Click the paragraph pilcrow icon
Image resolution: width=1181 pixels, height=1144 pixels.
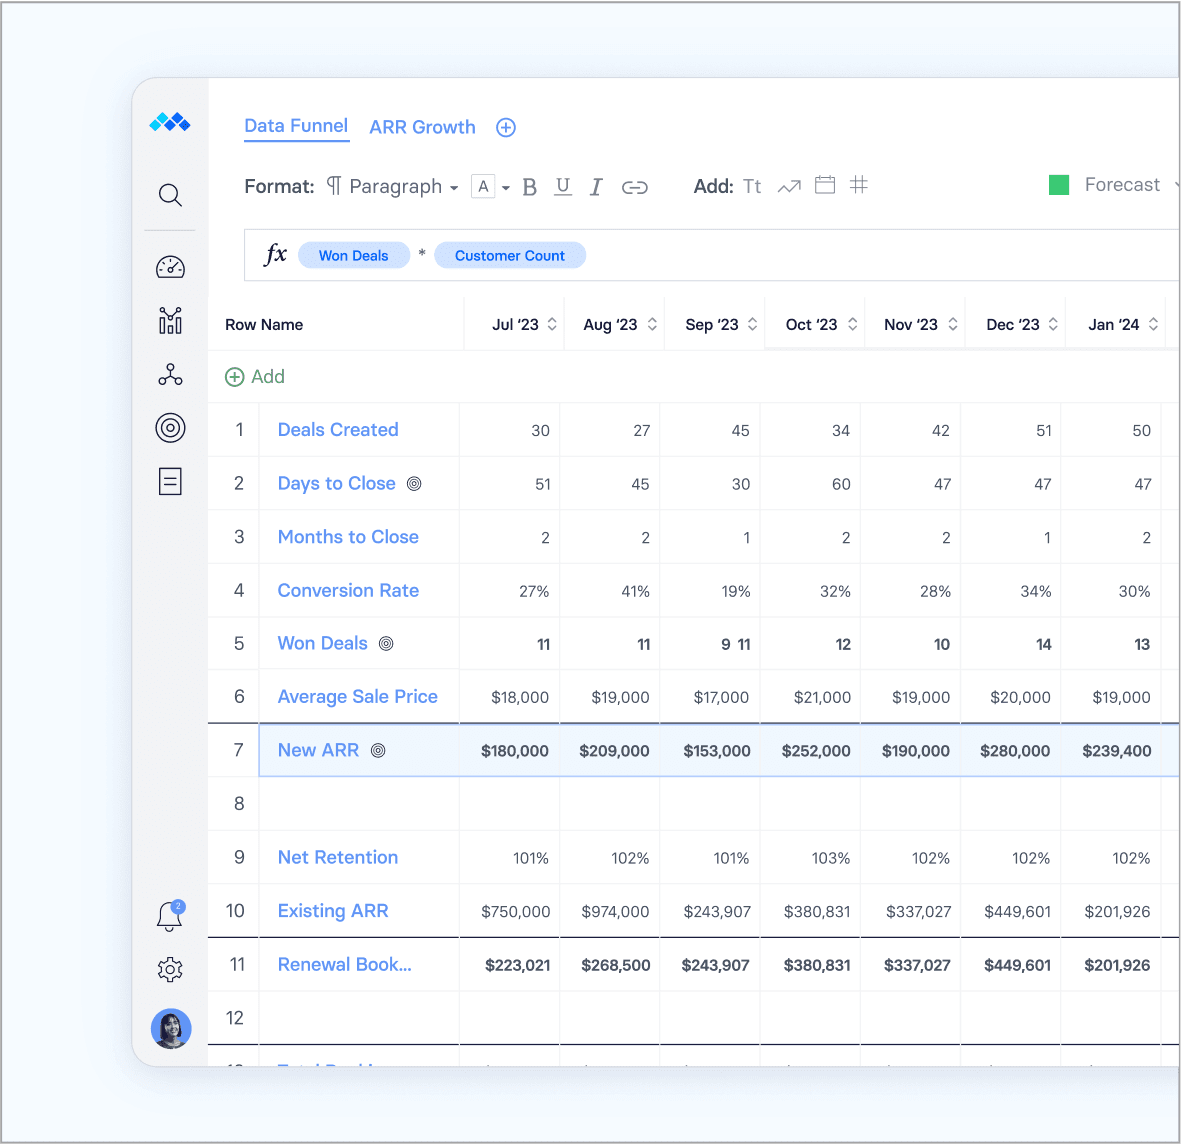334,186
